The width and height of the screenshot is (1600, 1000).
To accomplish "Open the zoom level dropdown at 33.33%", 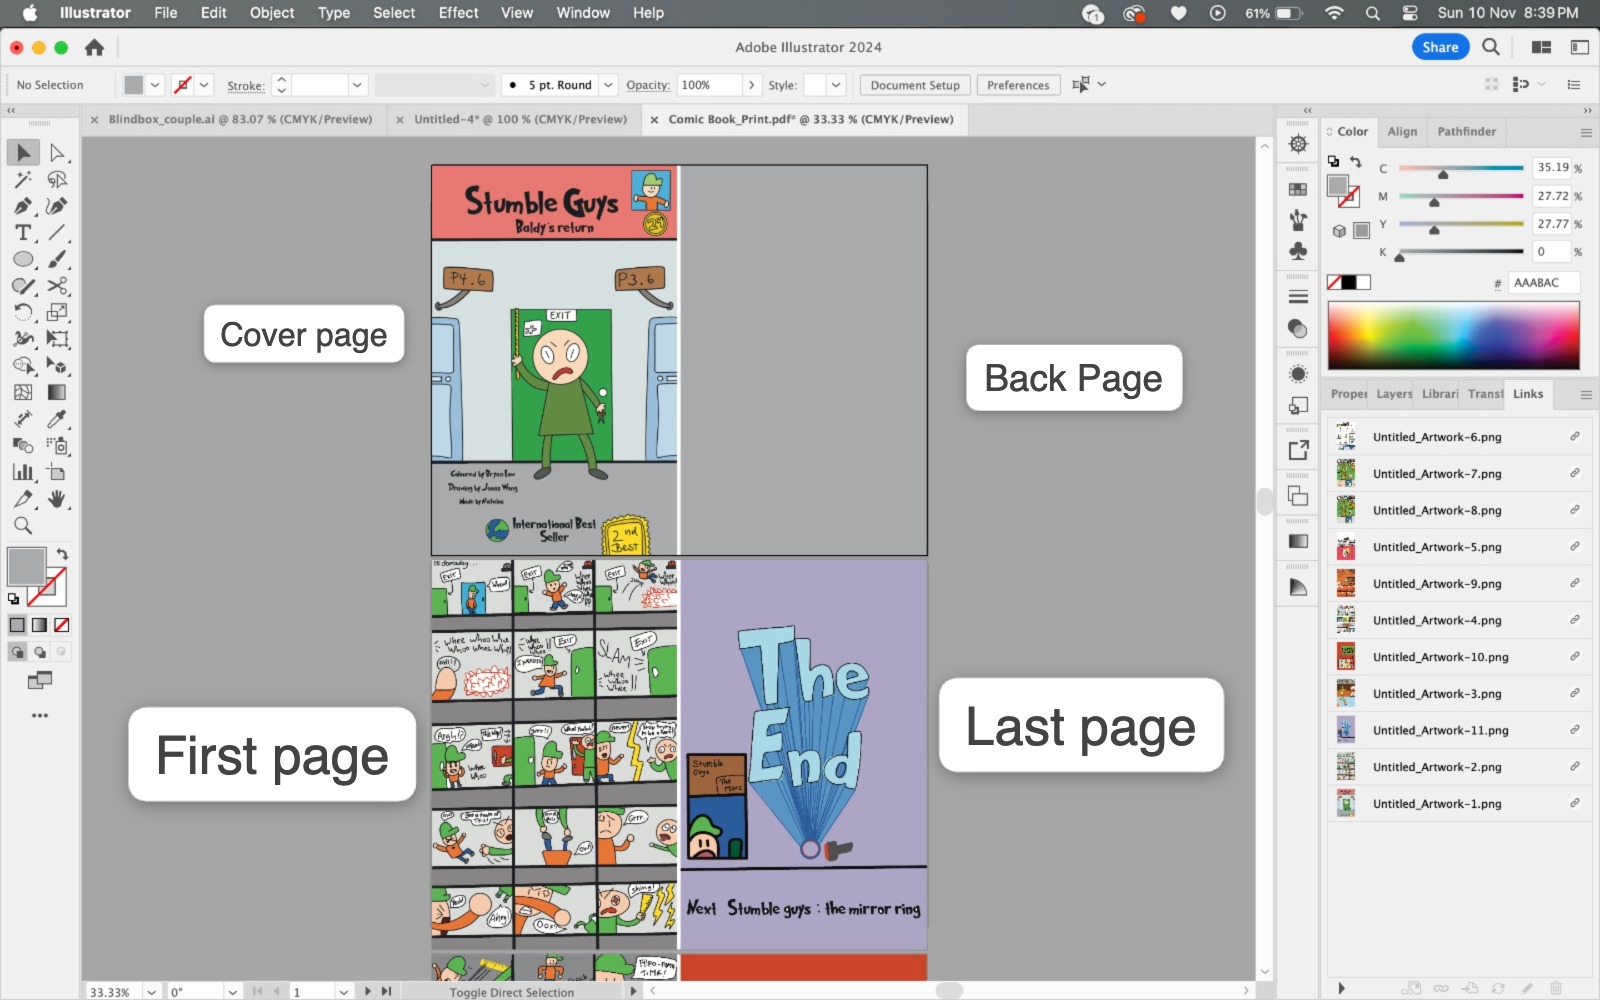I will click(x=152, y=992).
